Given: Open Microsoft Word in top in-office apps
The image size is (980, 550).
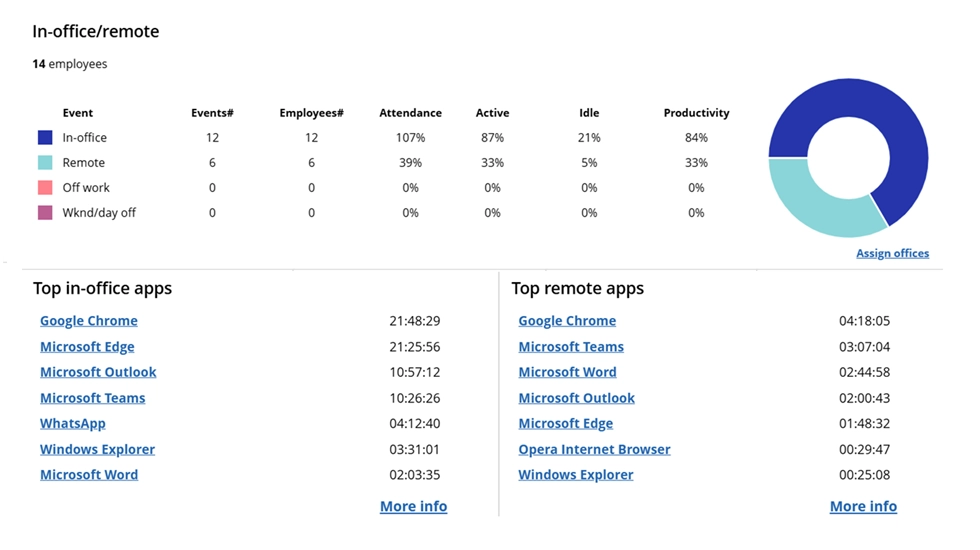Looking at the screenshot, I should (89, 474).
